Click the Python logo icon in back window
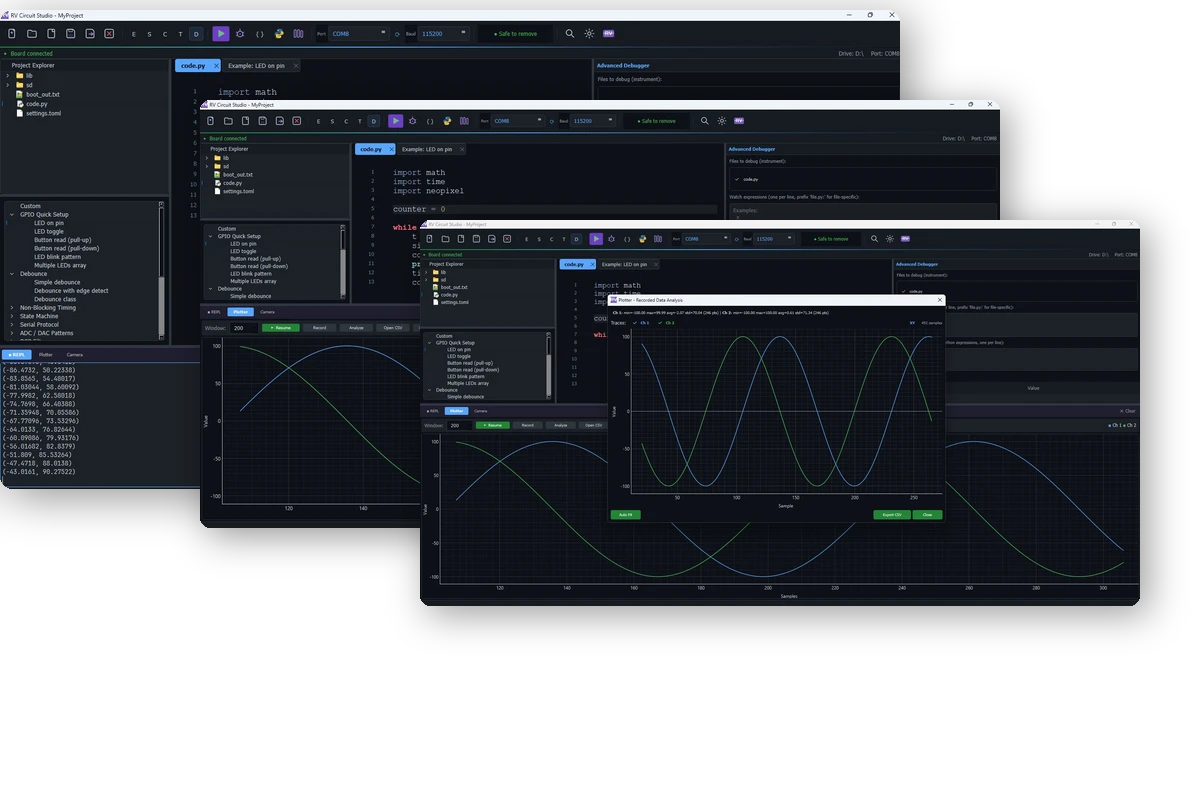The height and width of the screenshot is (800, 1200). pyautogui.click(x=279, y=34)
